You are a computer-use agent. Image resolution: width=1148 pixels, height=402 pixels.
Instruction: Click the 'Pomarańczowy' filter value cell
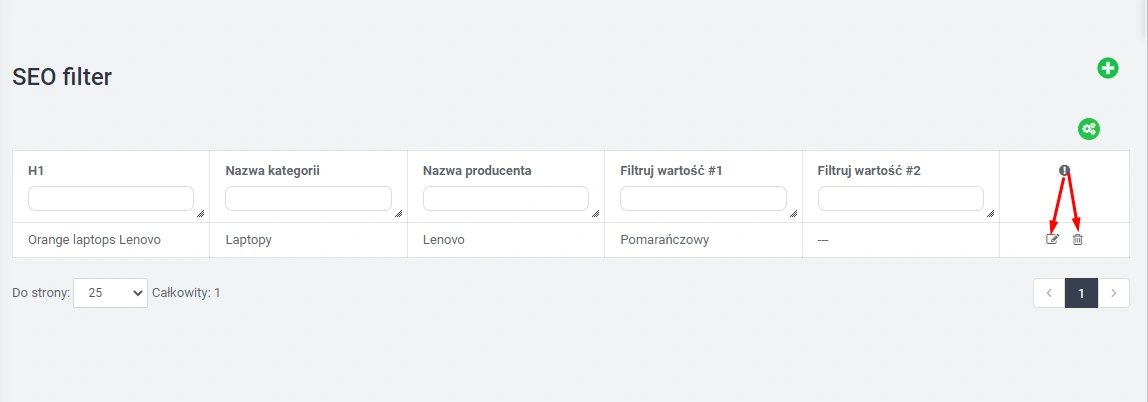(664, 240)
